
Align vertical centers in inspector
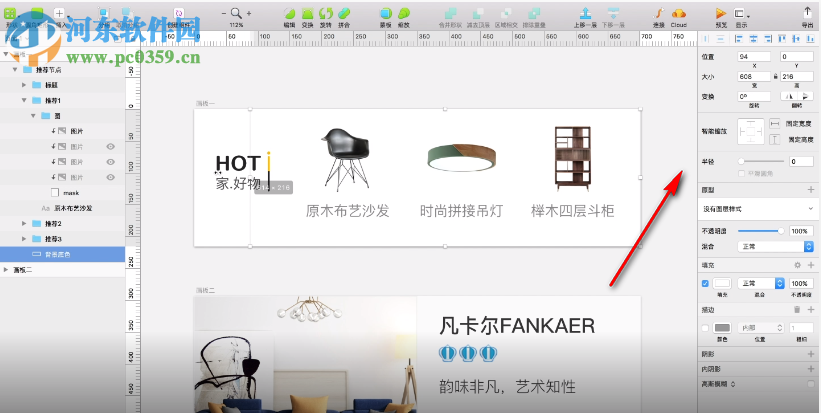click(x=796, y=38)
